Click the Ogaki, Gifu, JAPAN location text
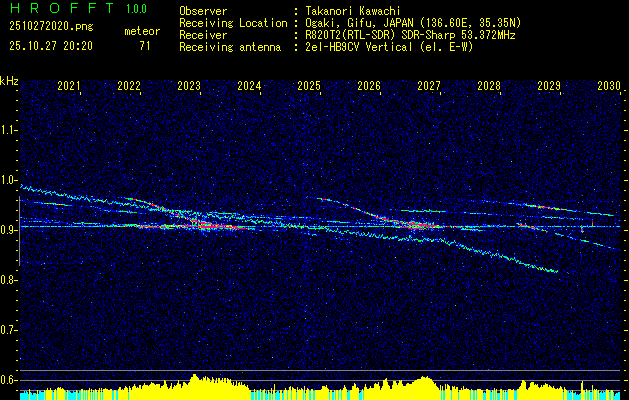629x400 pixels. tap(413, 23)
